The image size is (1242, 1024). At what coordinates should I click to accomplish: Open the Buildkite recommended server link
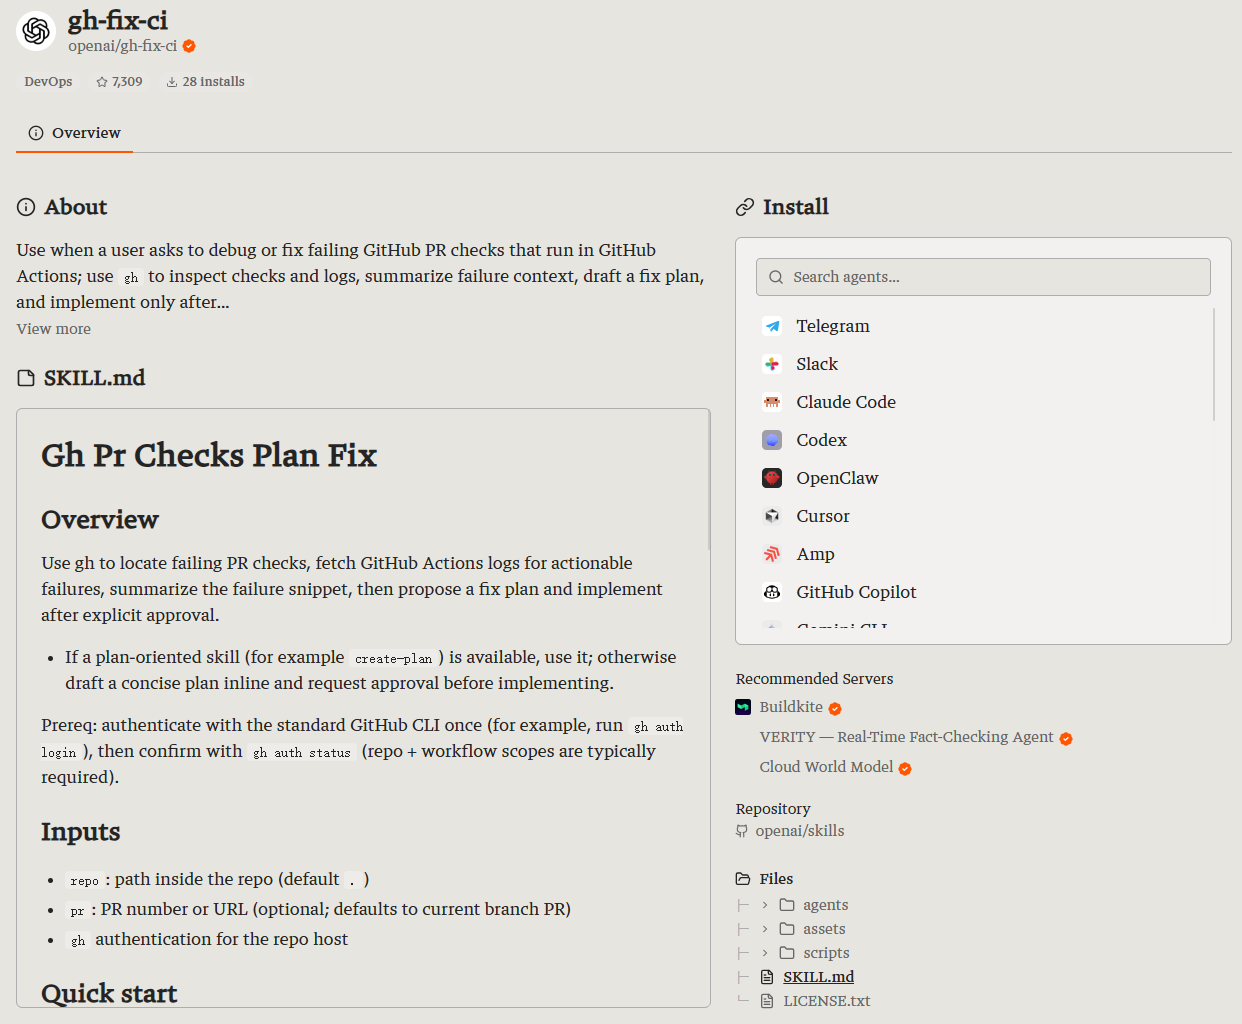791,707
